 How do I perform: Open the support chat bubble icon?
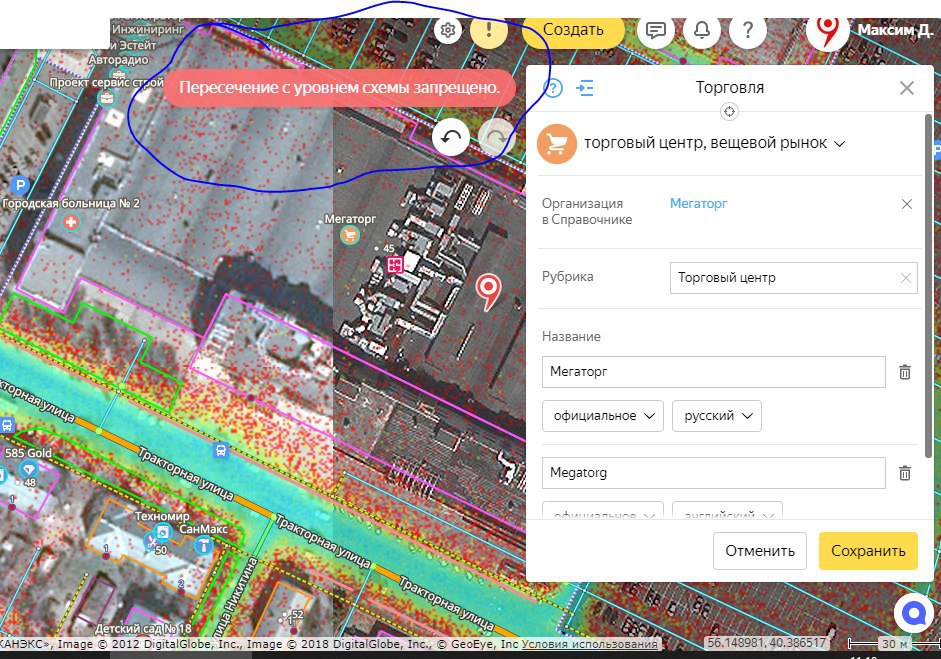(x=912, y=613)
